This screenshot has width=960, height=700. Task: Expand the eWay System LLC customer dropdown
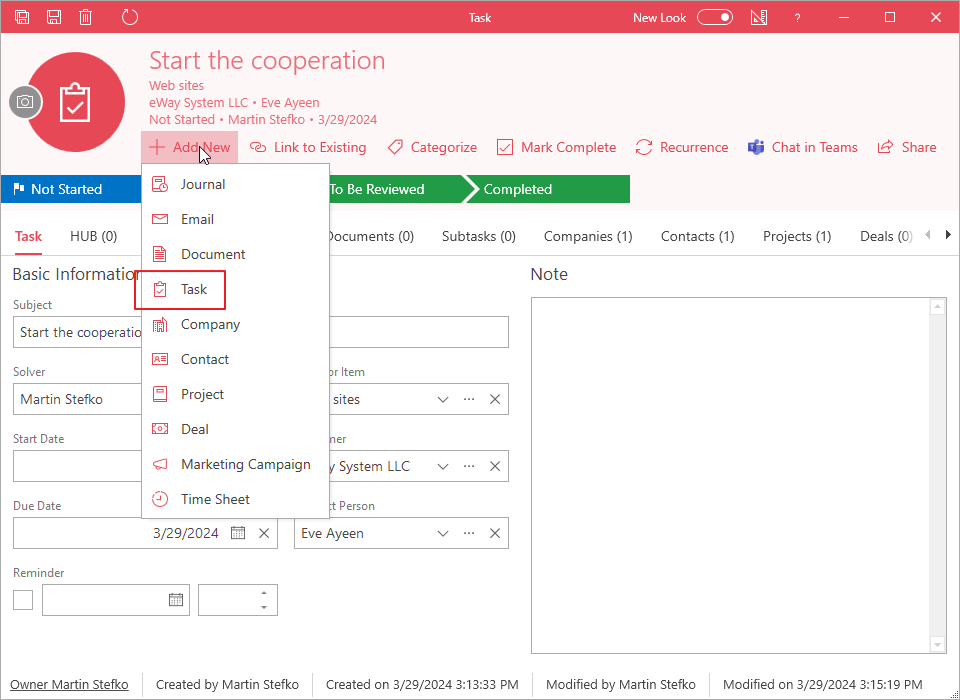click(443, 467)
